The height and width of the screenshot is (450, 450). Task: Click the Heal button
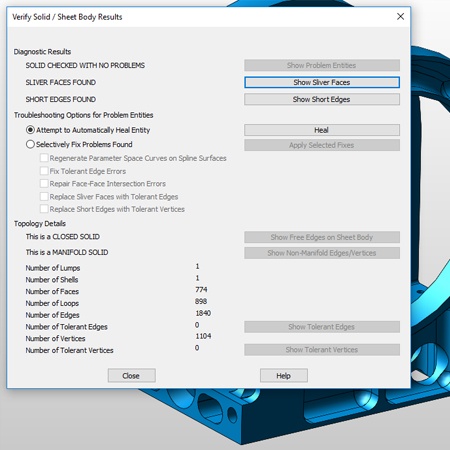pos(322,130)
